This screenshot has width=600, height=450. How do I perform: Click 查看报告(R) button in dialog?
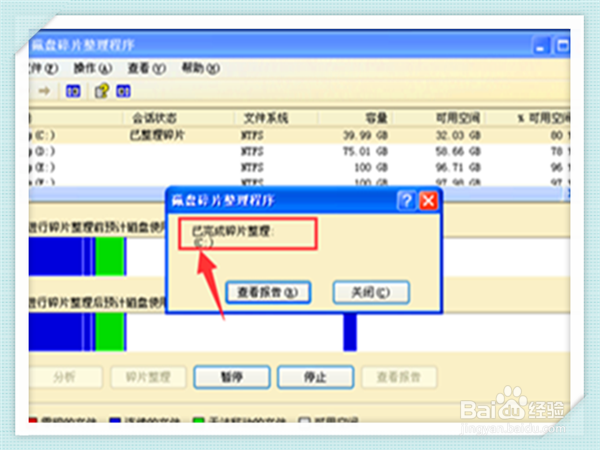(x=268, y=292)
